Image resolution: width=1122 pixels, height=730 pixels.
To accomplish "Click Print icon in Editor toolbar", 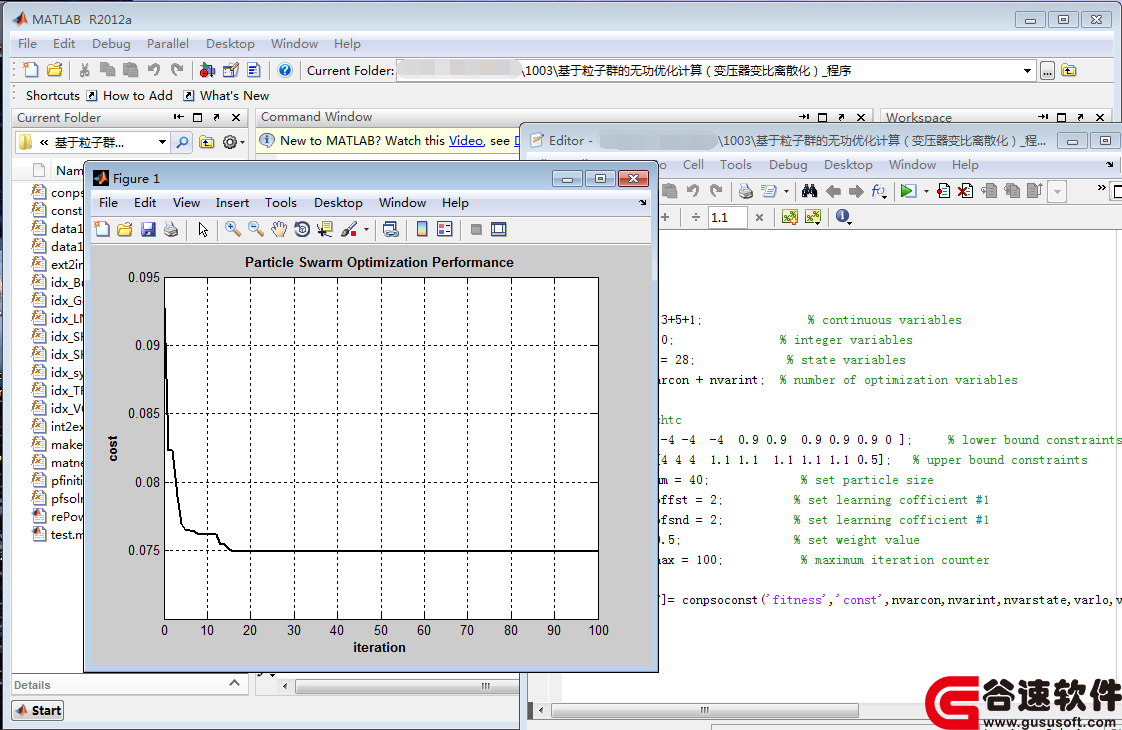I will 746,191.
